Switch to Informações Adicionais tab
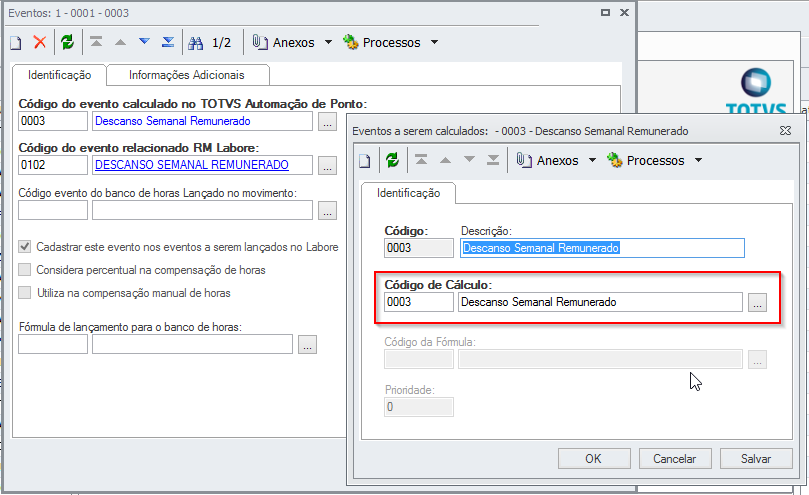The width and height of the screenshot is (809, 495). point(187,75)
